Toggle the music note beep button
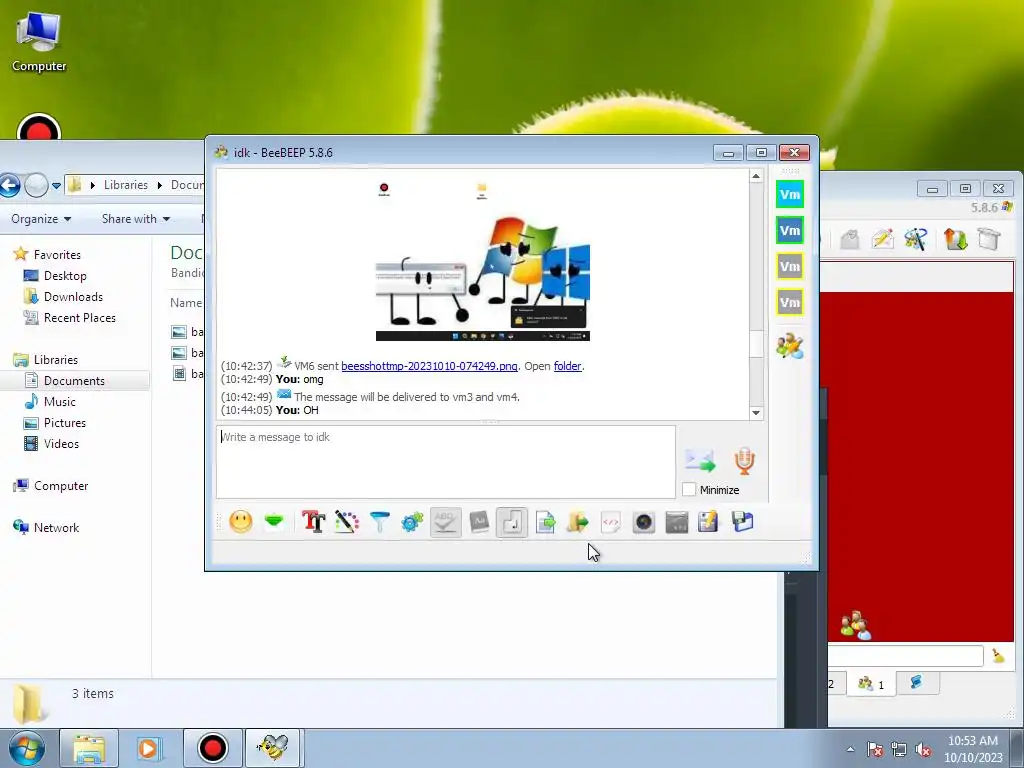 tap(512, 522)
